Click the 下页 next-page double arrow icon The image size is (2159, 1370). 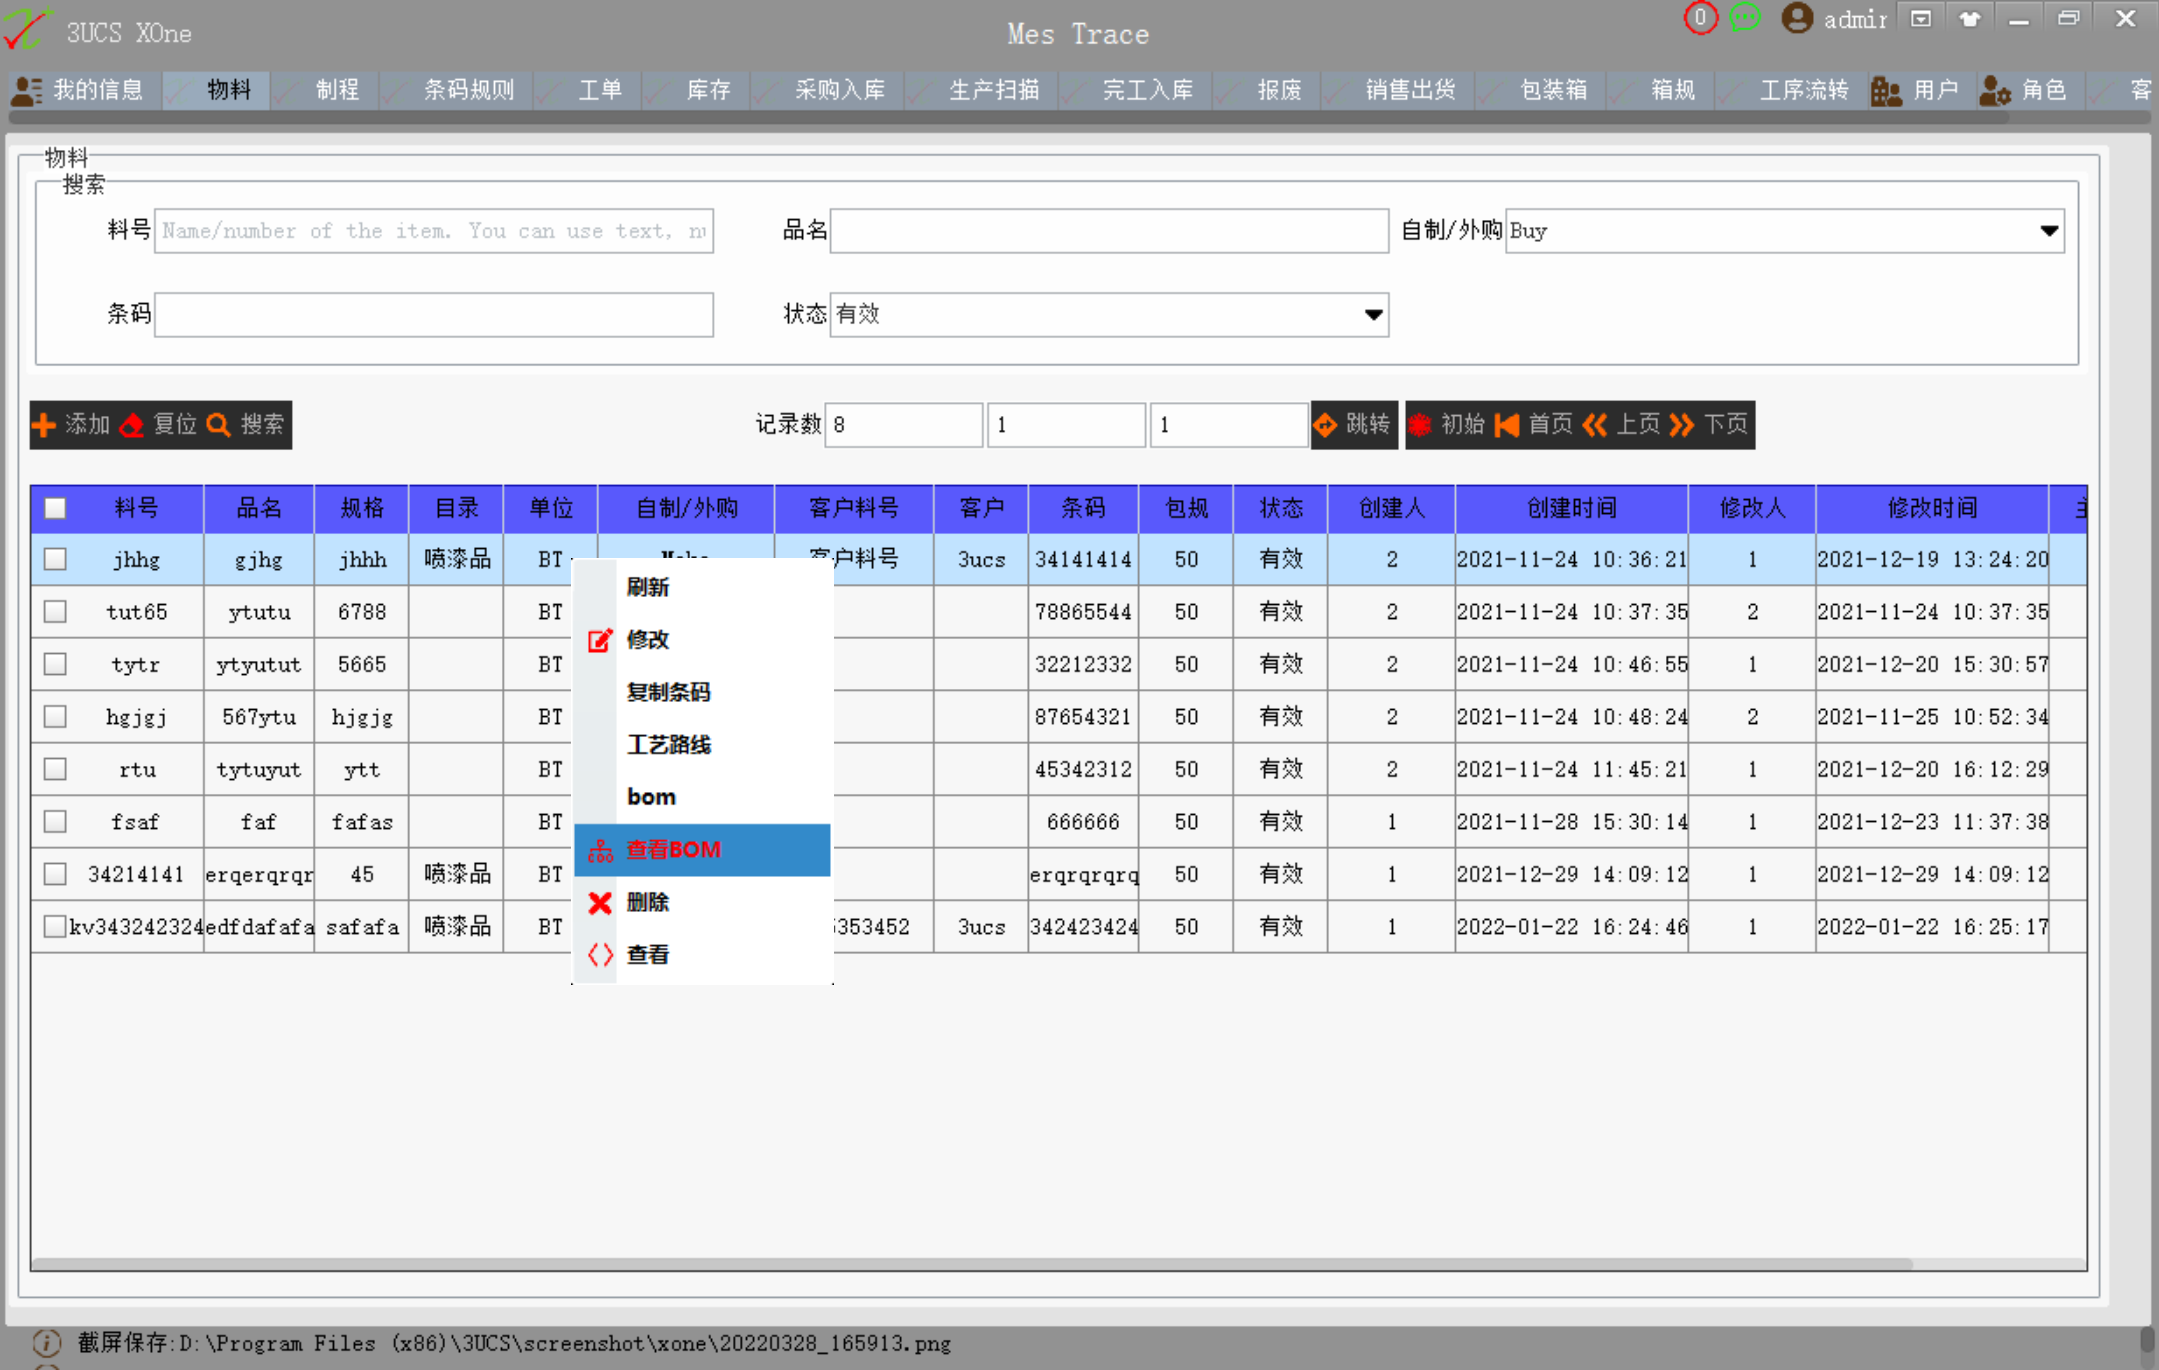coord(1682,425)
